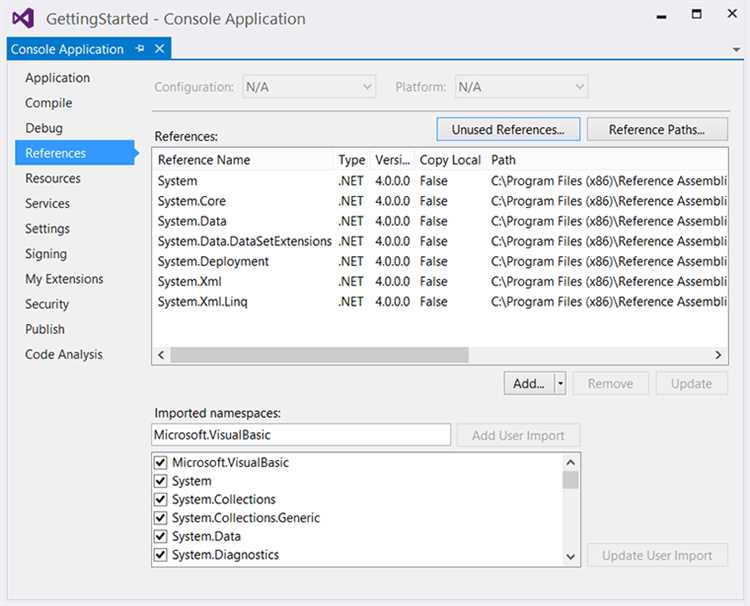
Task: Select the System.Xml.Linq reference row
Action: [440, 301]
